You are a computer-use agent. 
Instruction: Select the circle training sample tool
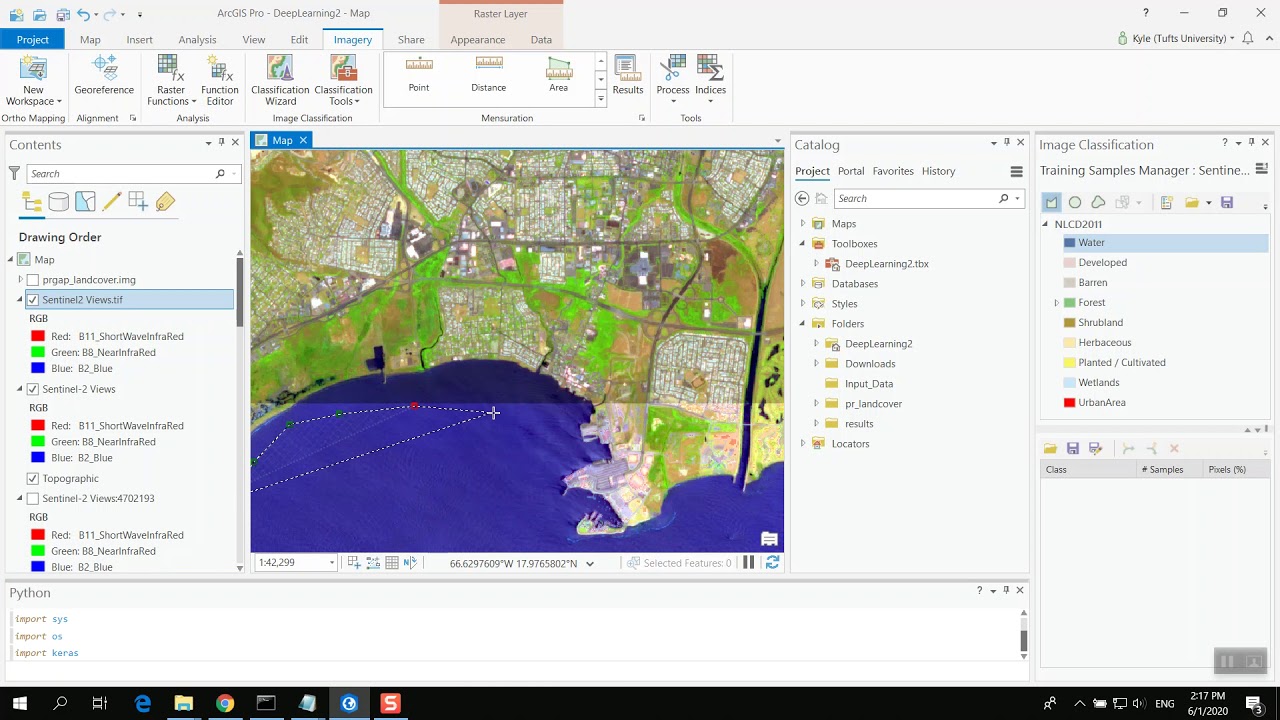(x=1075, y=202)
